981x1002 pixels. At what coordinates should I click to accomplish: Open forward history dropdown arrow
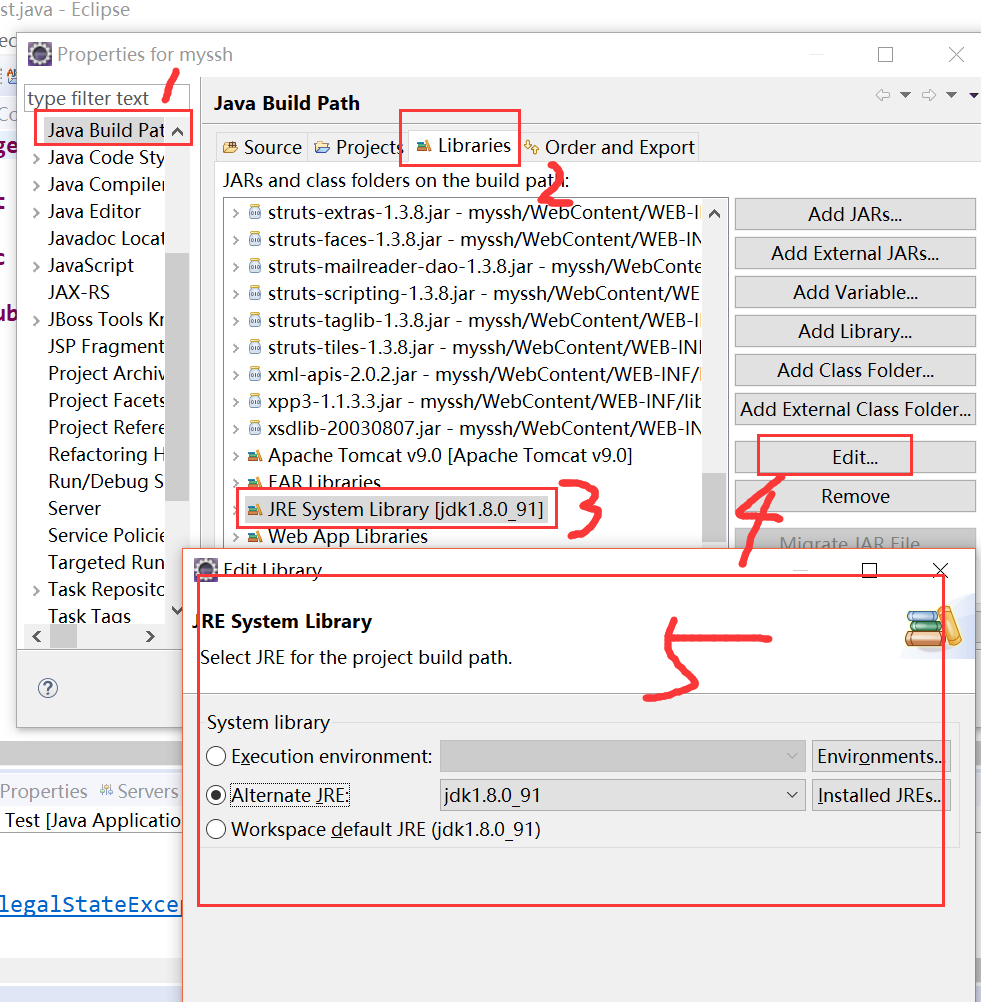[952, 95]
